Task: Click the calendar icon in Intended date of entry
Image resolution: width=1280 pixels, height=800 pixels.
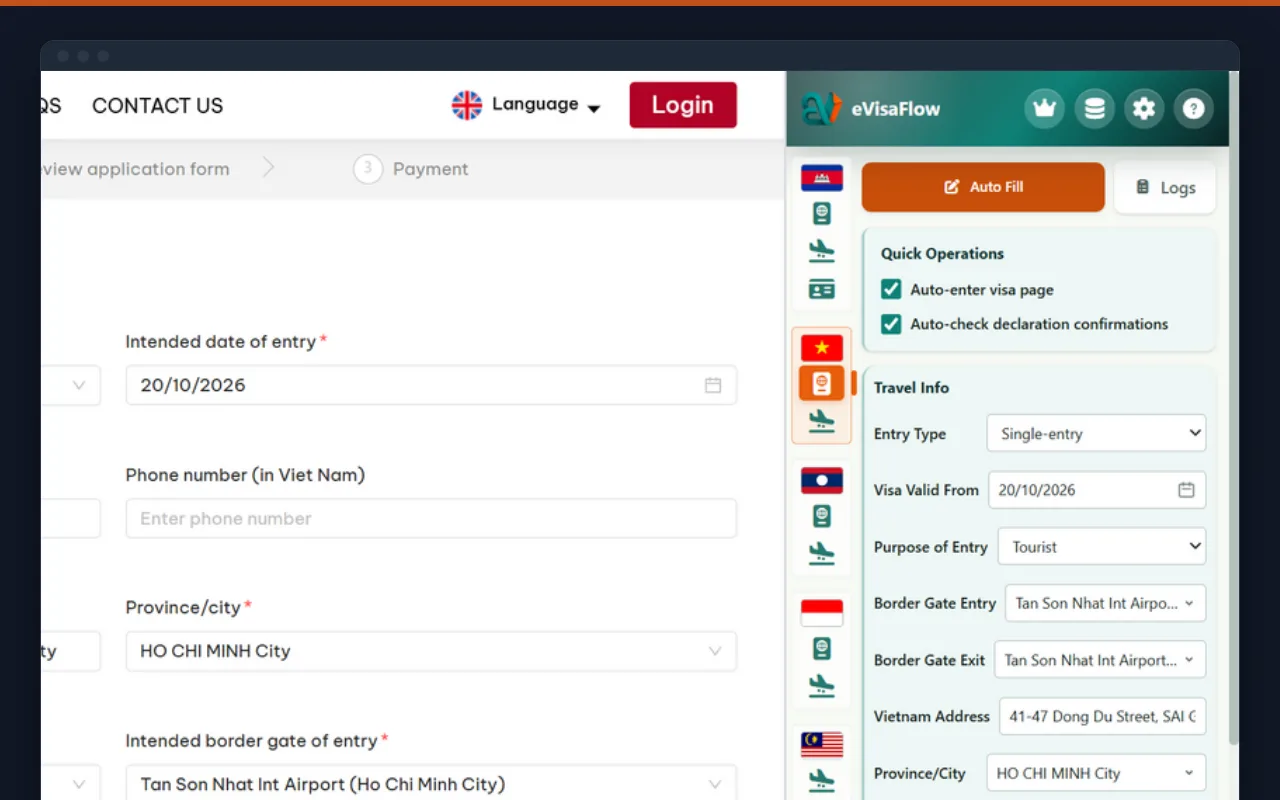Action: 713,385
